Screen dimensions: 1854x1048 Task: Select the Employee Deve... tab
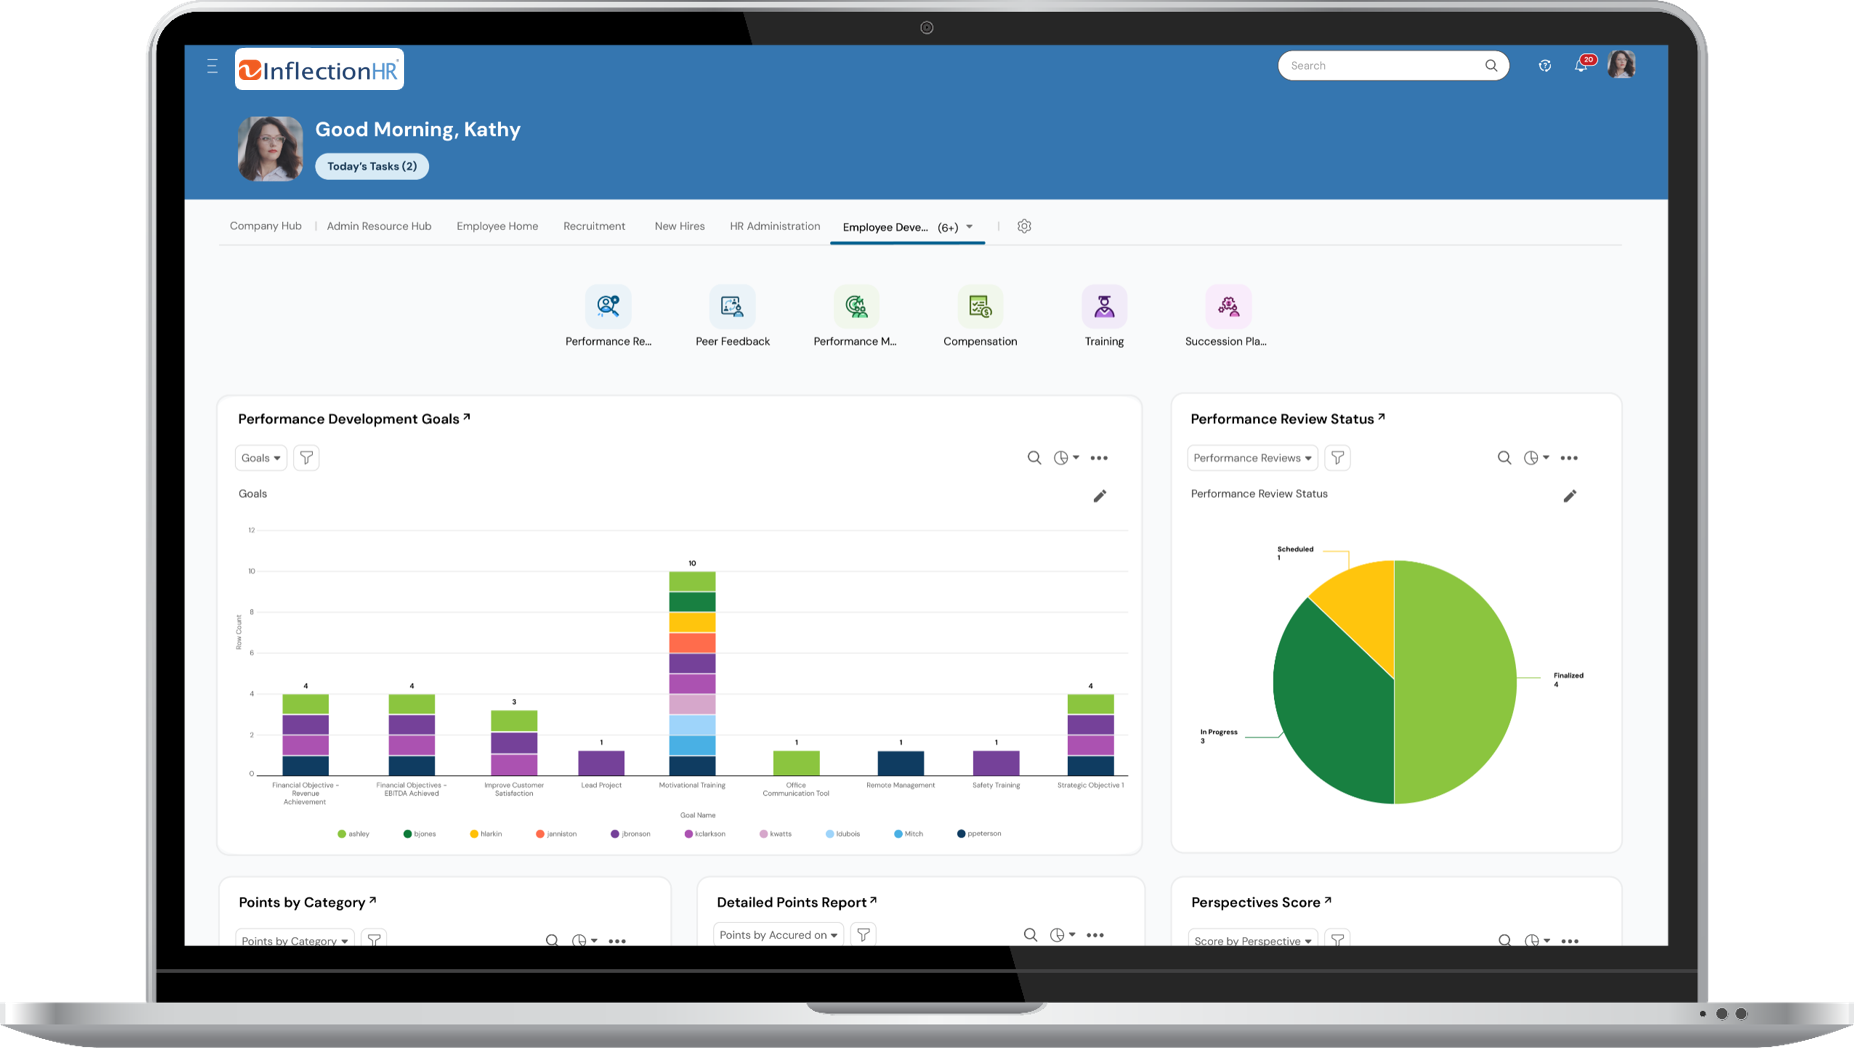(x=885, y=227)
